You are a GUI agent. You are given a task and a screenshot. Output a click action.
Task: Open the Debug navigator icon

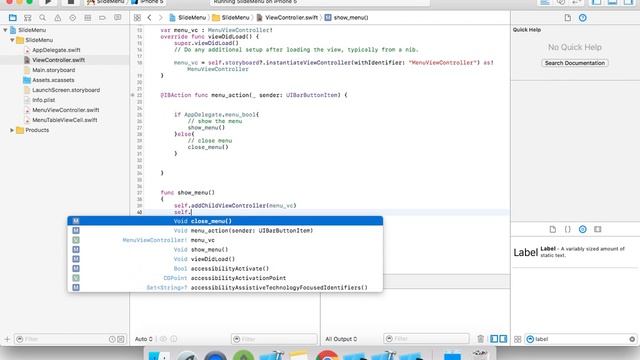point(87,18)
